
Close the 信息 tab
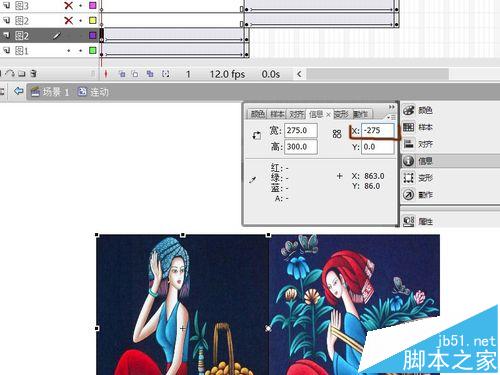(328, 115)
